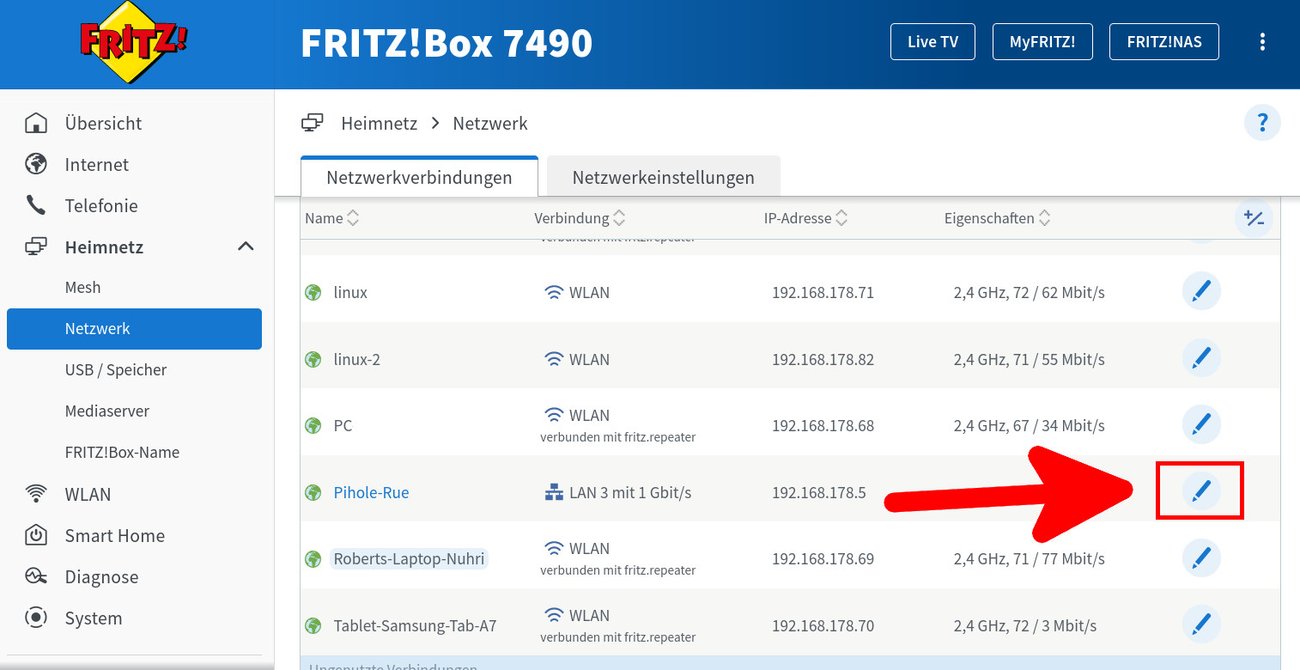Switch to the Netzwerkeinstellungen tab
The height and width of the screenshot is (670, 1300).
tap(663, 177)
